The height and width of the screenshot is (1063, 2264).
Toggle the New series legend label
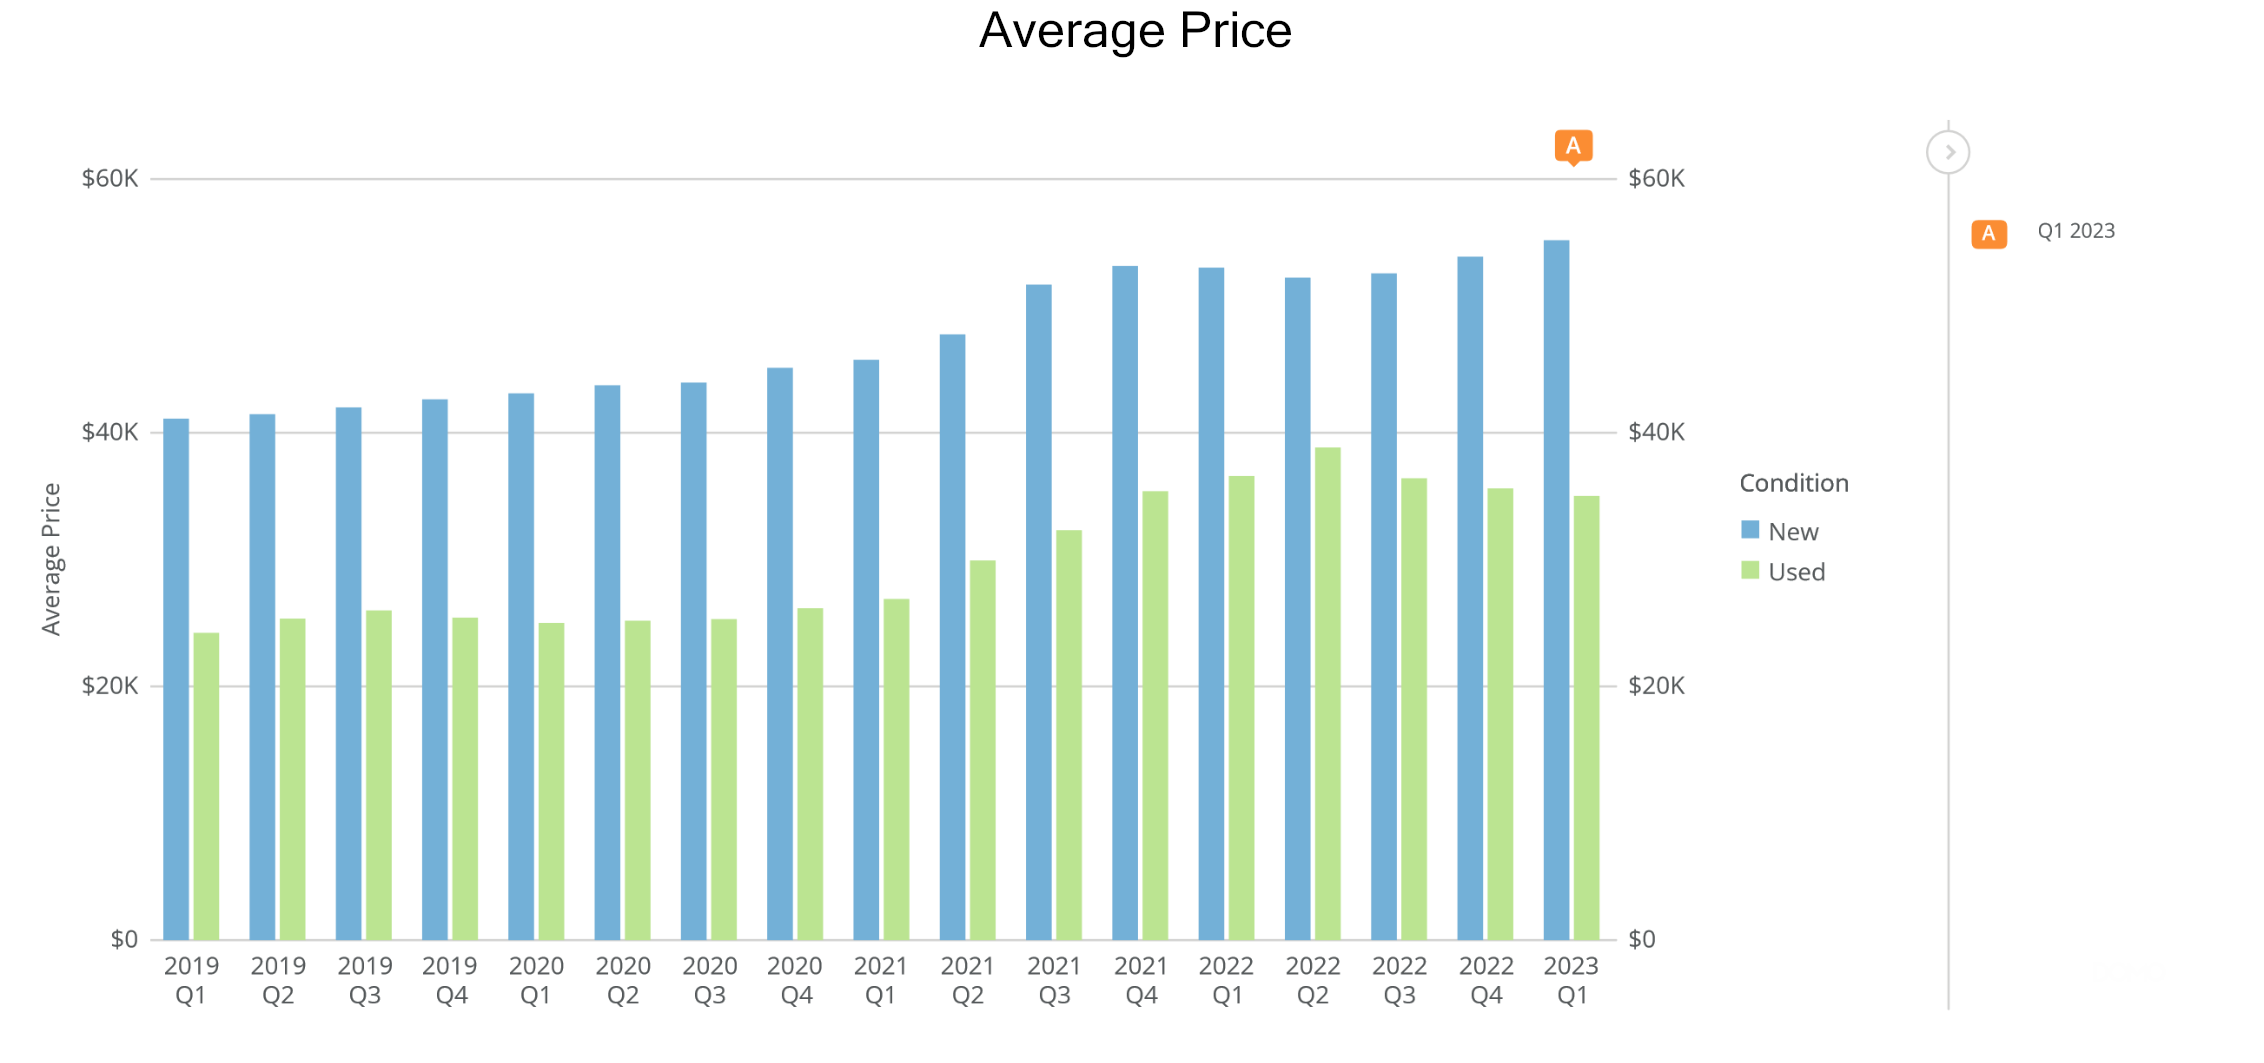(x=1793, y=532)
